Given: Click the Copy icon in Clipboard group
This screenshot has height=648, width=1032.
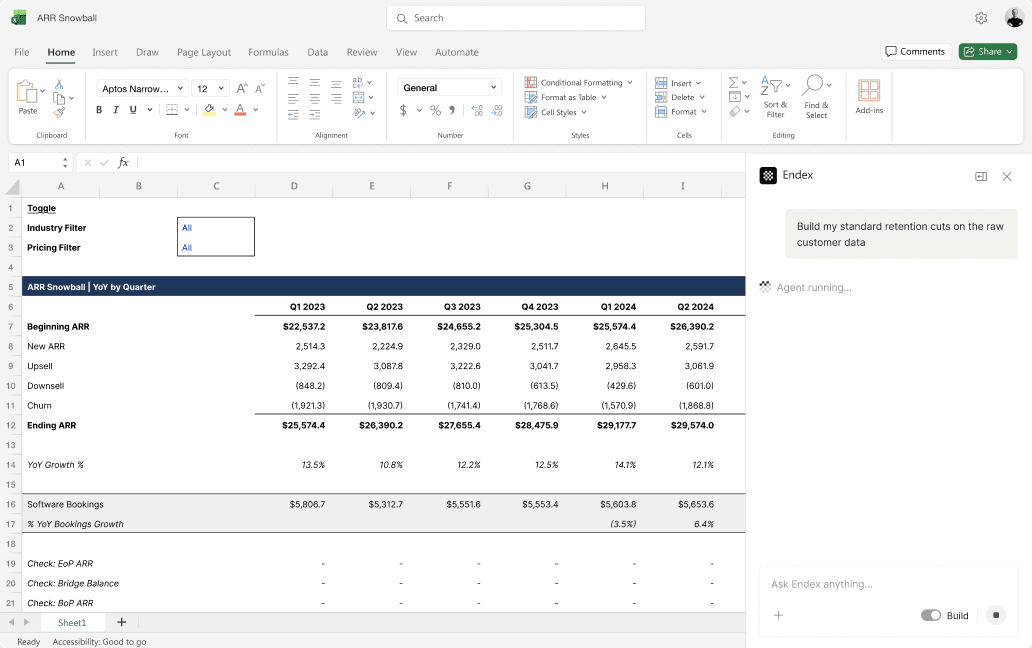Looking at the screenshot, I should [x=59, y=99].
